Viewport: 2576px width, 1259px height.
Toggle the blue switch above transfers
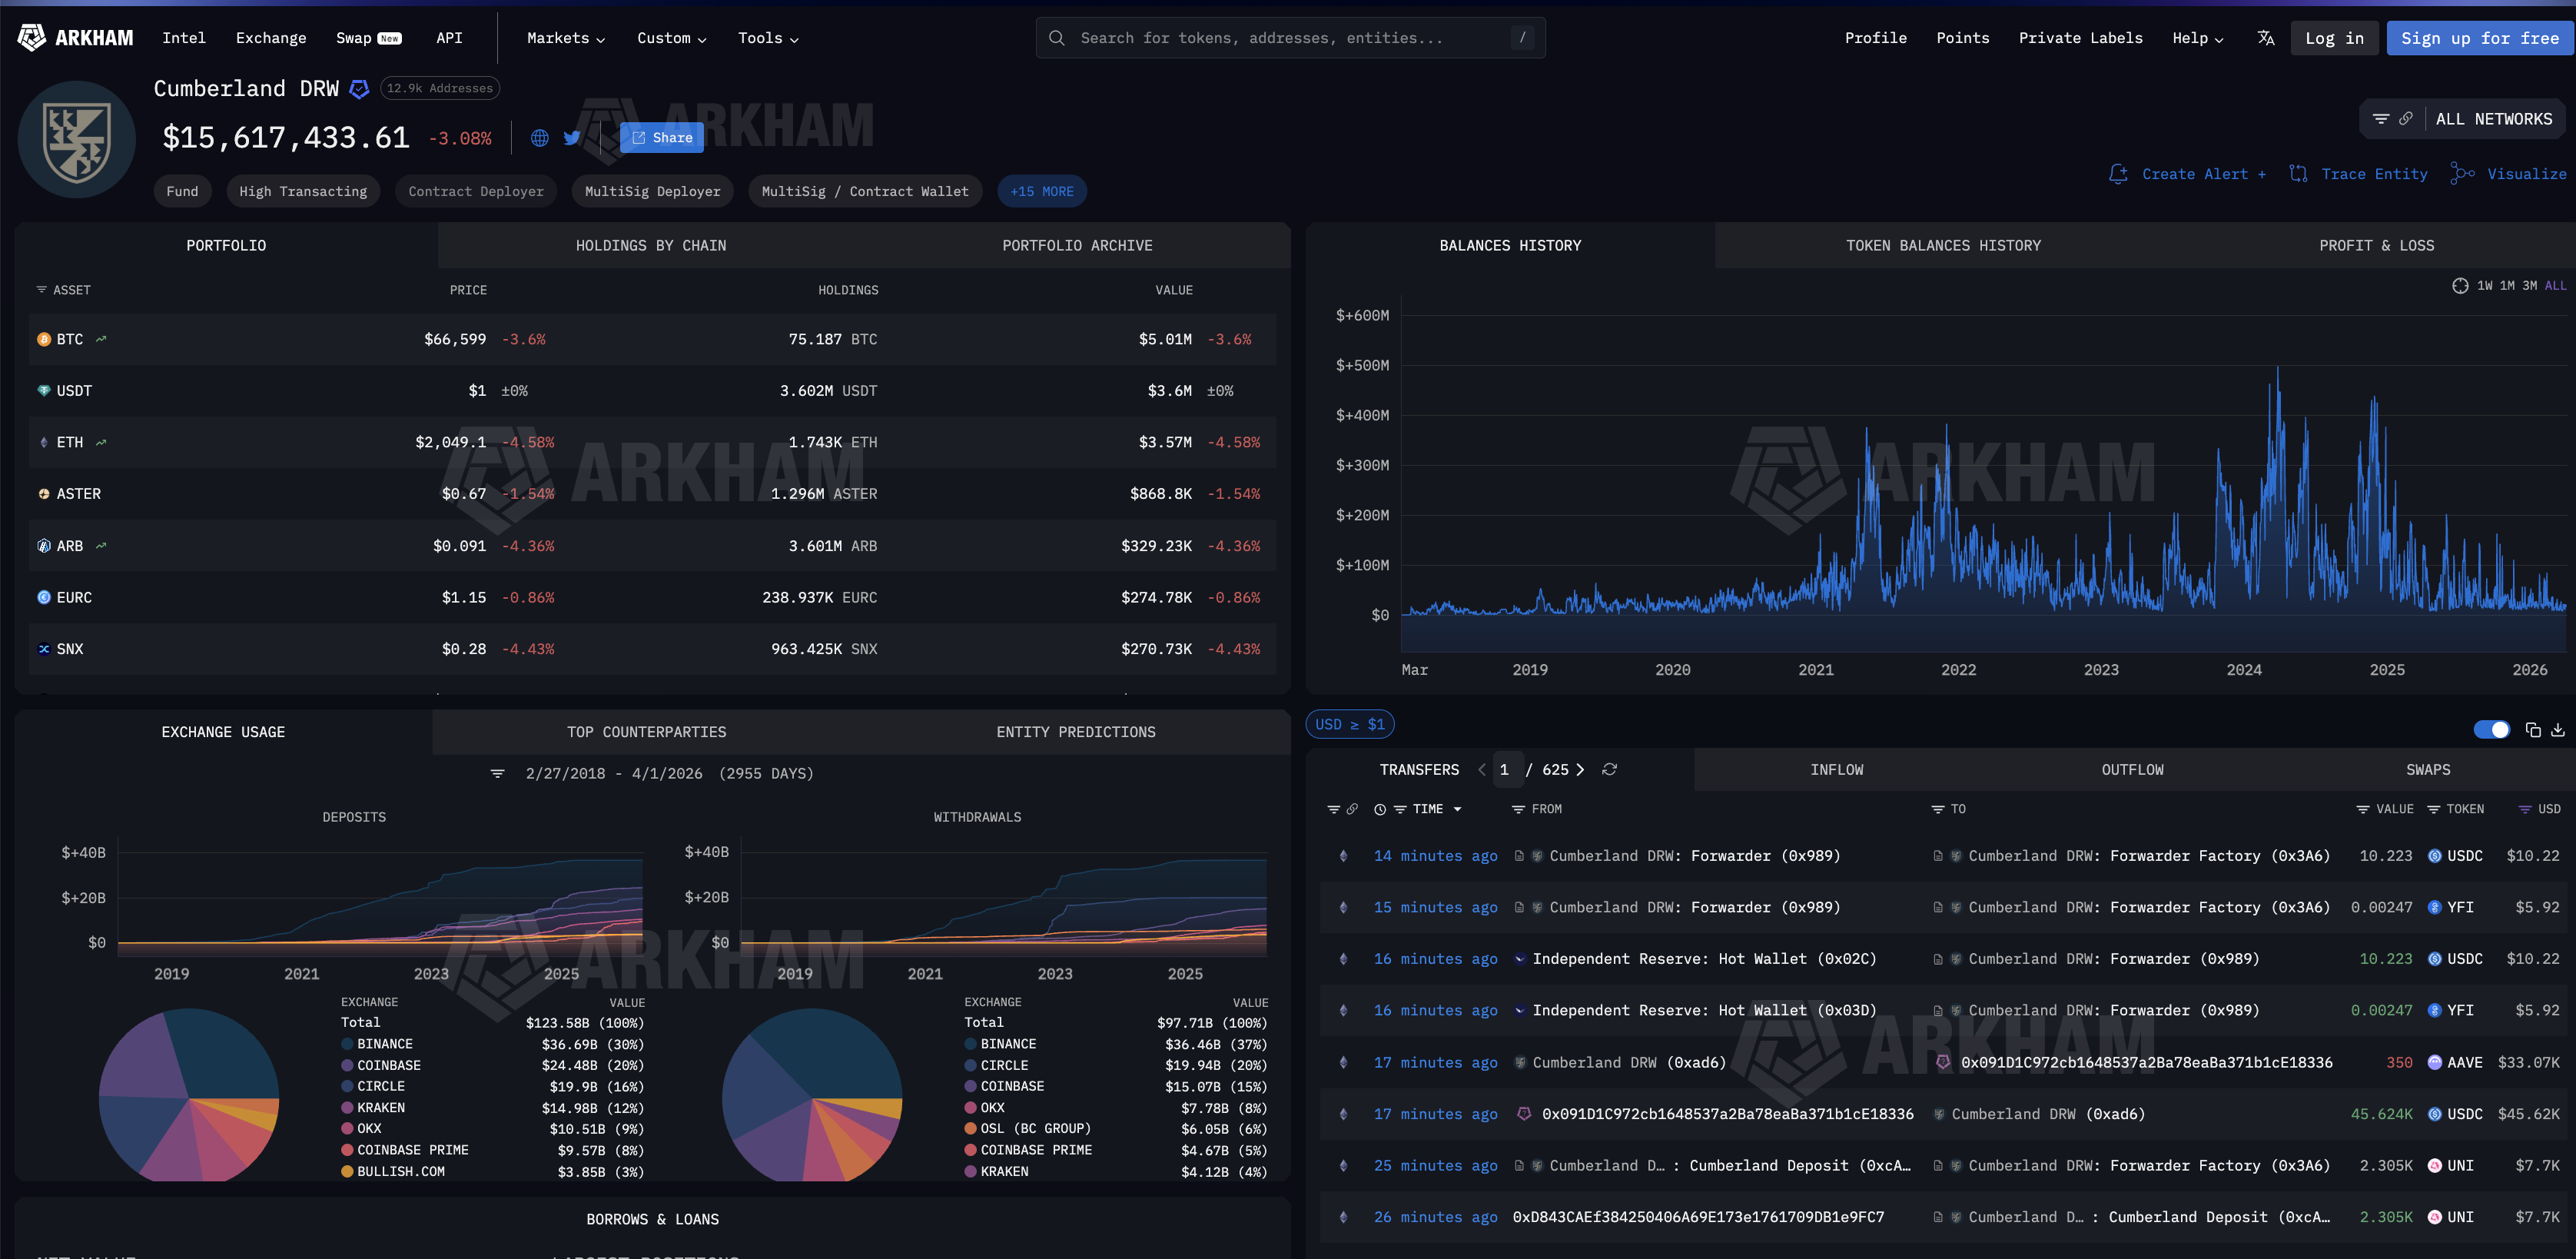[x=2491, y=730]
